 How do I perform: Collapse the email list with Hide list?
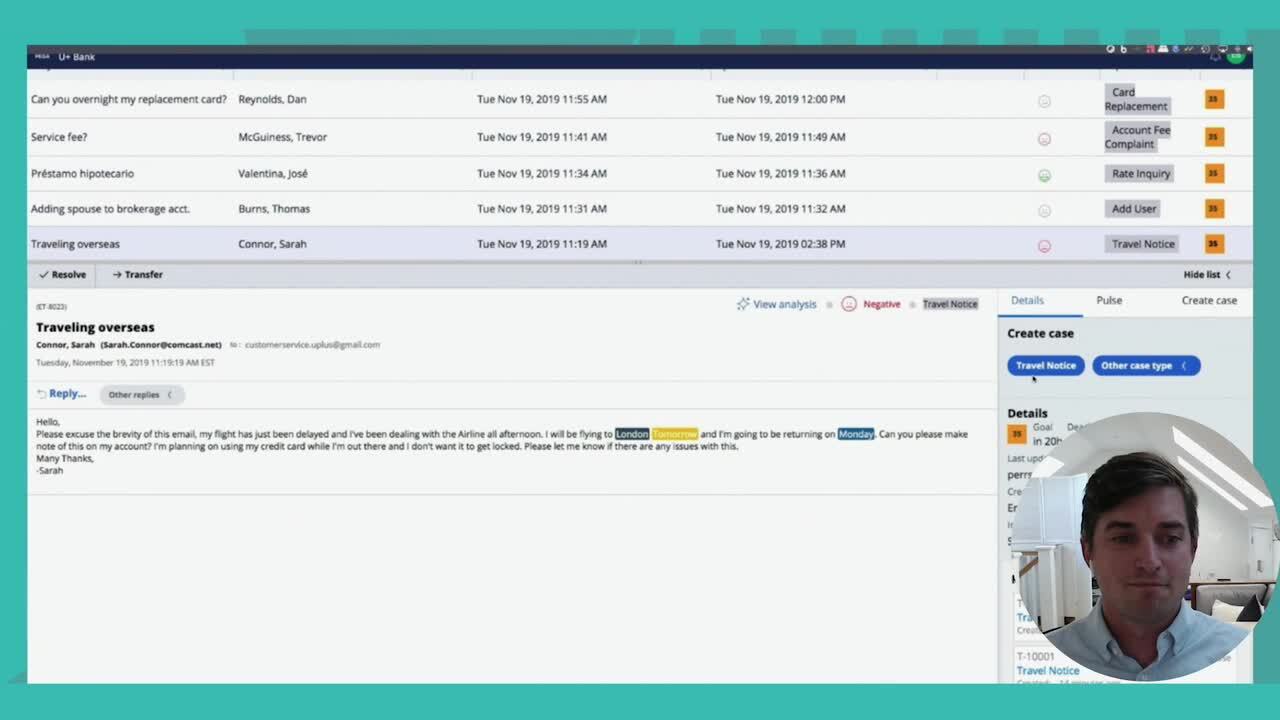pos(1207,275)
